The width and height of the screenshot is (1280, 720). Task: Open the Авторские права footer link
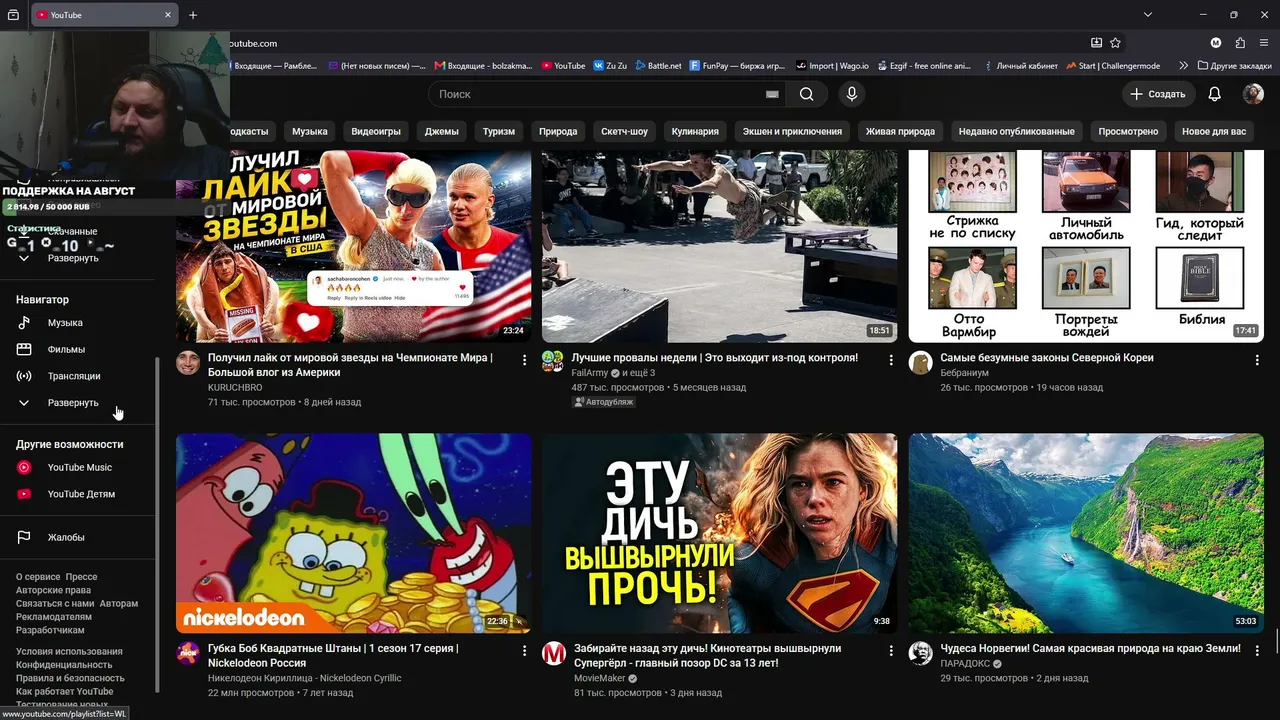pyautogui.click(x=53, y=590)
